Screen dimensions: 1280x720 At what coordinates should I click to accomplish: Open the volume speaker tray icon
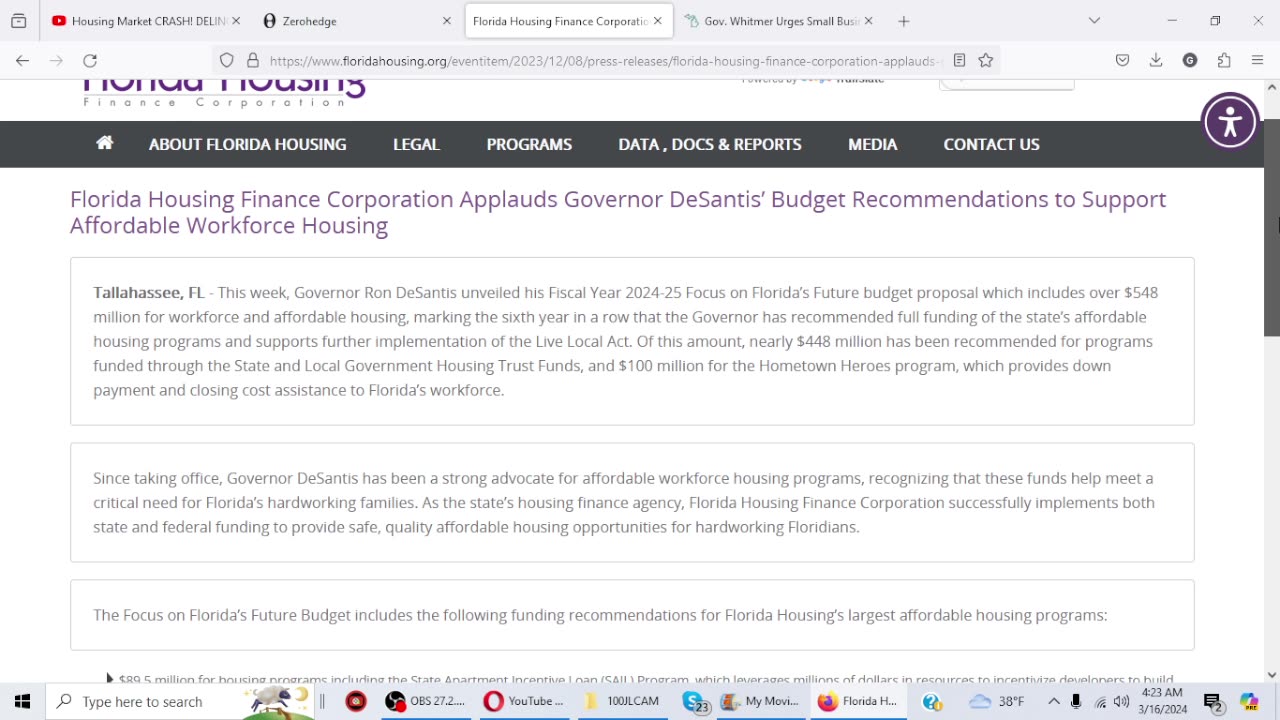[1121, 701]
